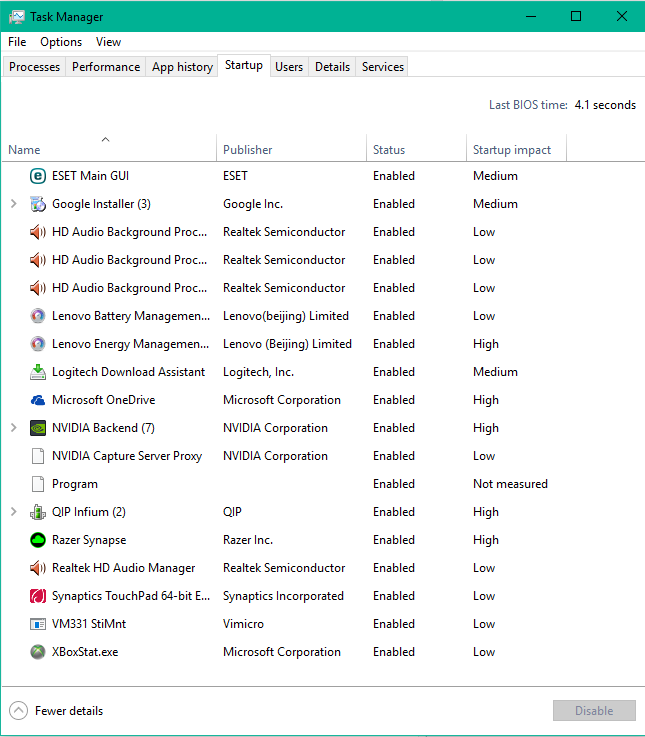Click the Razer Synapse green icon
The height and width of the screenshot is (737, 645).
(x=38, y=540)
